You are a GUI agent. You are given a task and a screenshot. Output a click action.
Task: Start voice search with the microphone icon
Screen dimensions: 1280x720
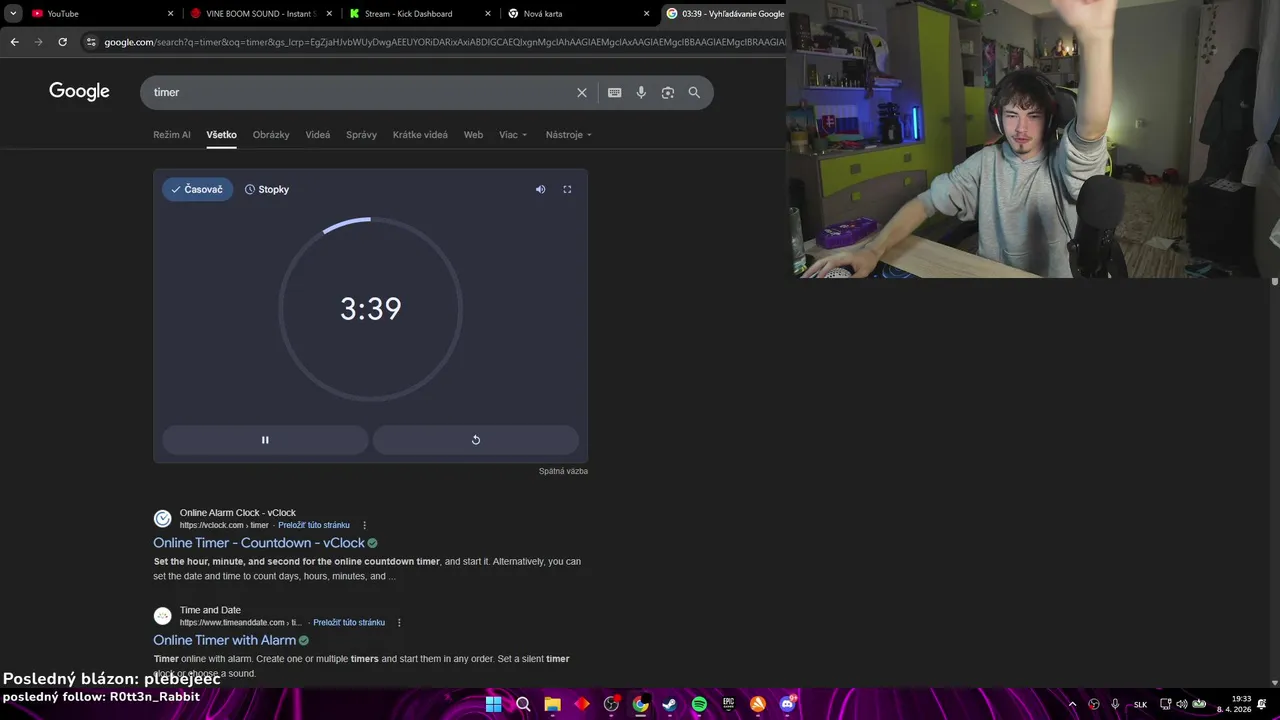tap(641, 92)
